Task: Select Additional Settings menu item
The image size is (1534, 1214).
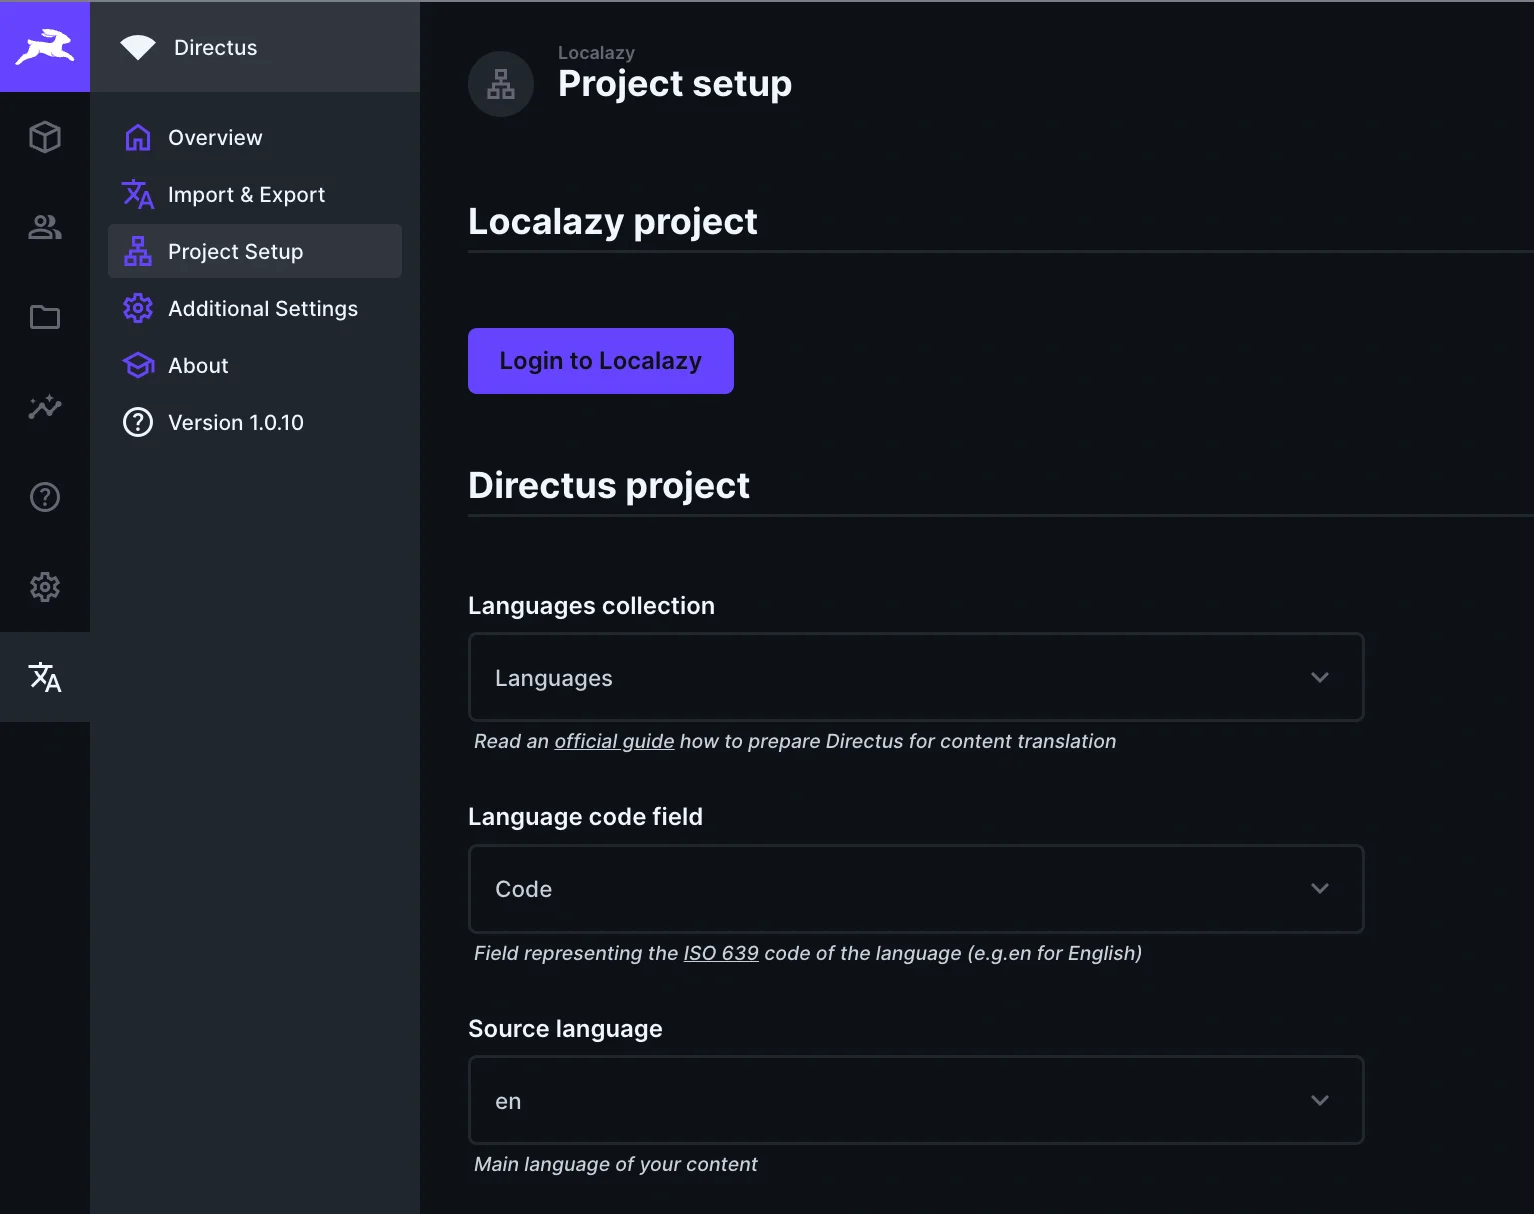Action: coord(262,309)
